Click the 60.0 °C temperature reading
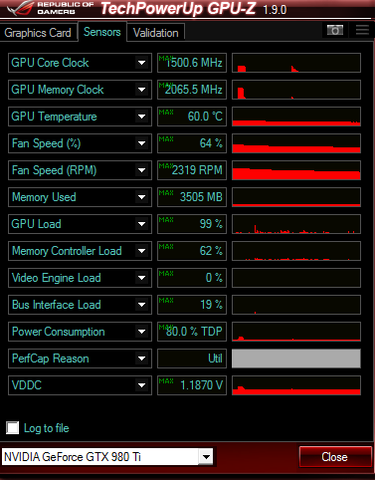Viewport: 375px width, 480px height. (x=192, y=116)
